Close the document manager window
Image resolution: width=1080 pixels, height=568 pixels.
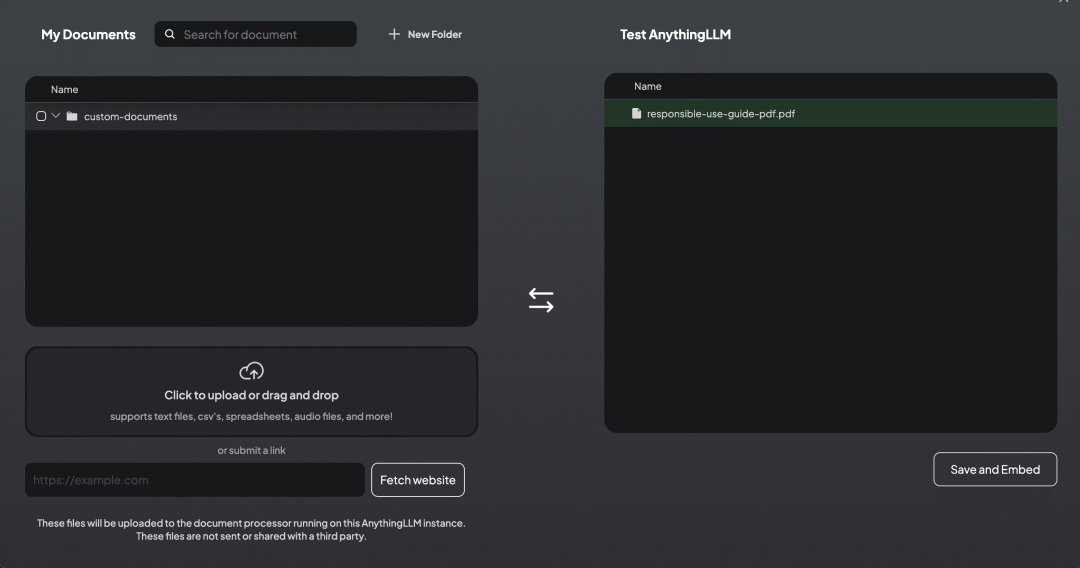1063,1
